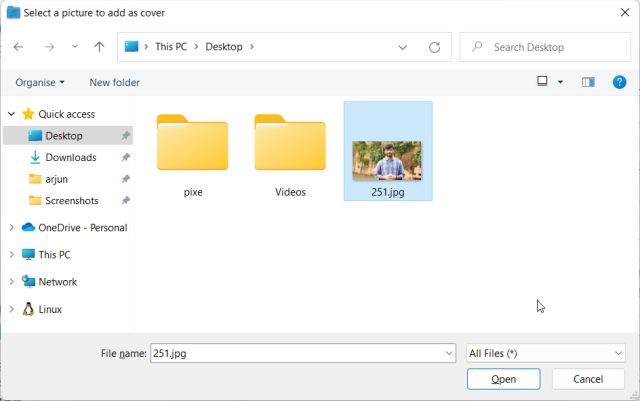Select the Screenshots folder in sidebar
The image size is (640, 401).
[72, 200]
